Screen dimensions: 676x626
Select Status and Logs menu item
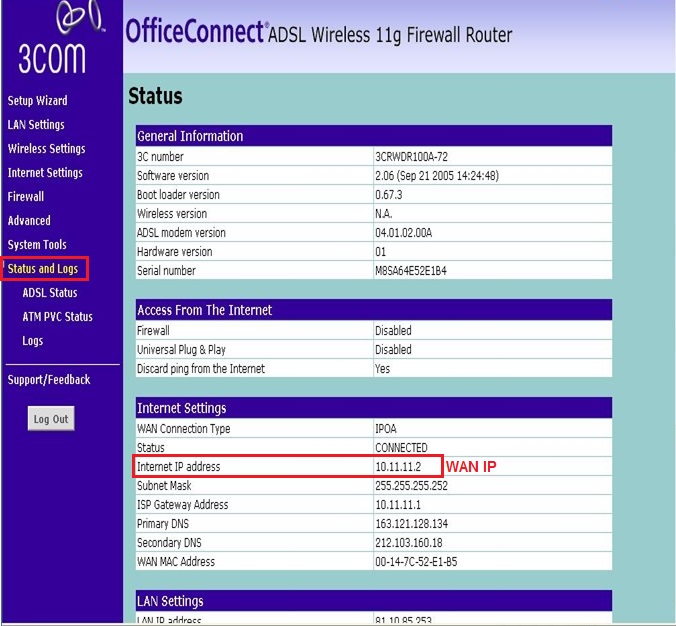pos(43,269)
